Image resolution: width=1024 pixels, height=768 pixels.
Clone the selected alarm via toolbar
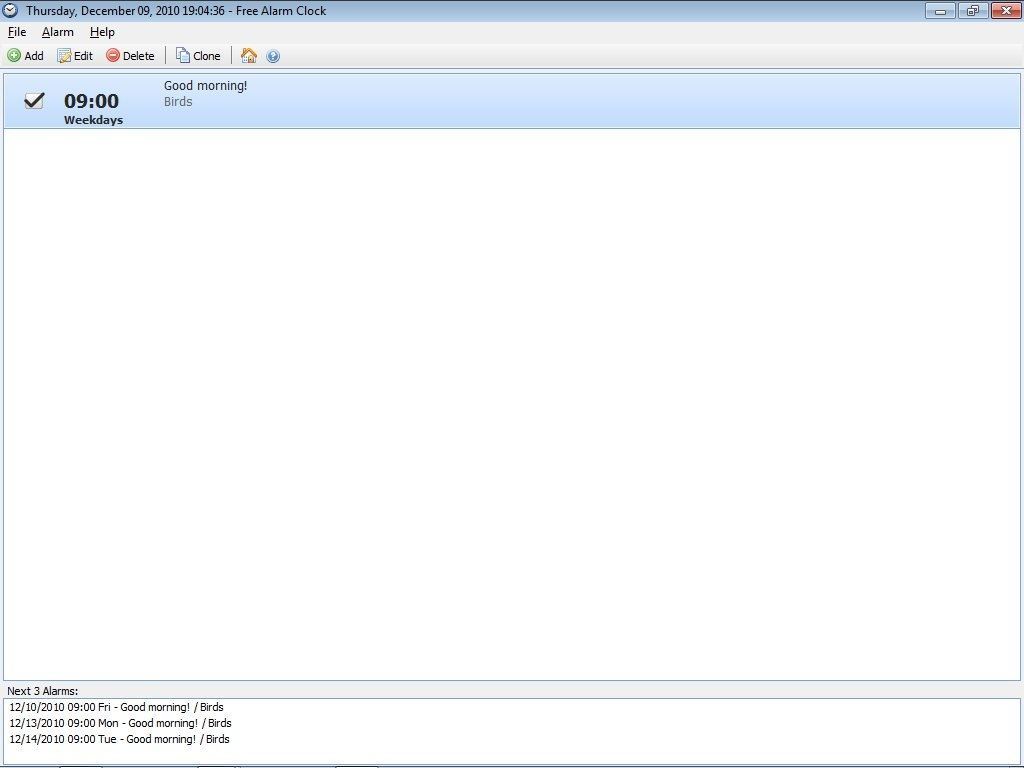[183, 56]
